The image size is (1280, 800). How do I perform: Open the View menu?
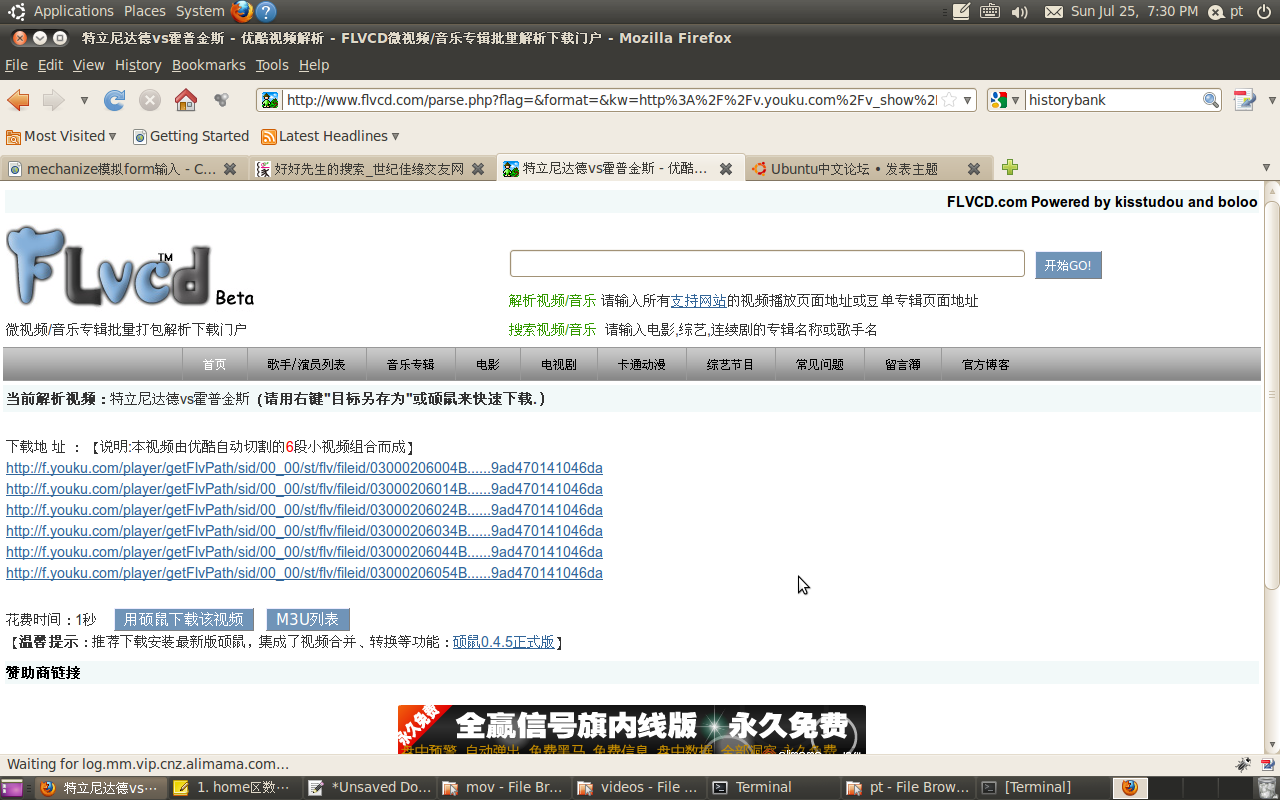point(88,65)
